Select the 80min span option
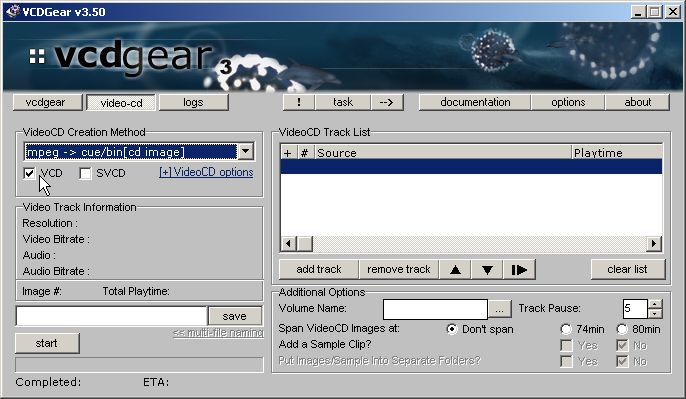The width and height of the screenshot is (686, 399). coord(622,329)
